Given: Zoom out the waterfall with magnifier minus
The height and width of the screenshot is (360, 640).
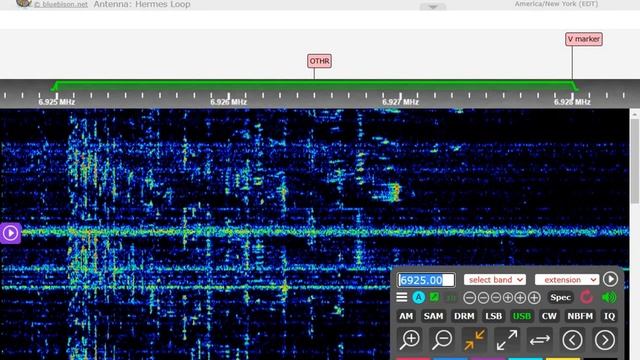Looking at the screenshot, I should click(442, 340).
